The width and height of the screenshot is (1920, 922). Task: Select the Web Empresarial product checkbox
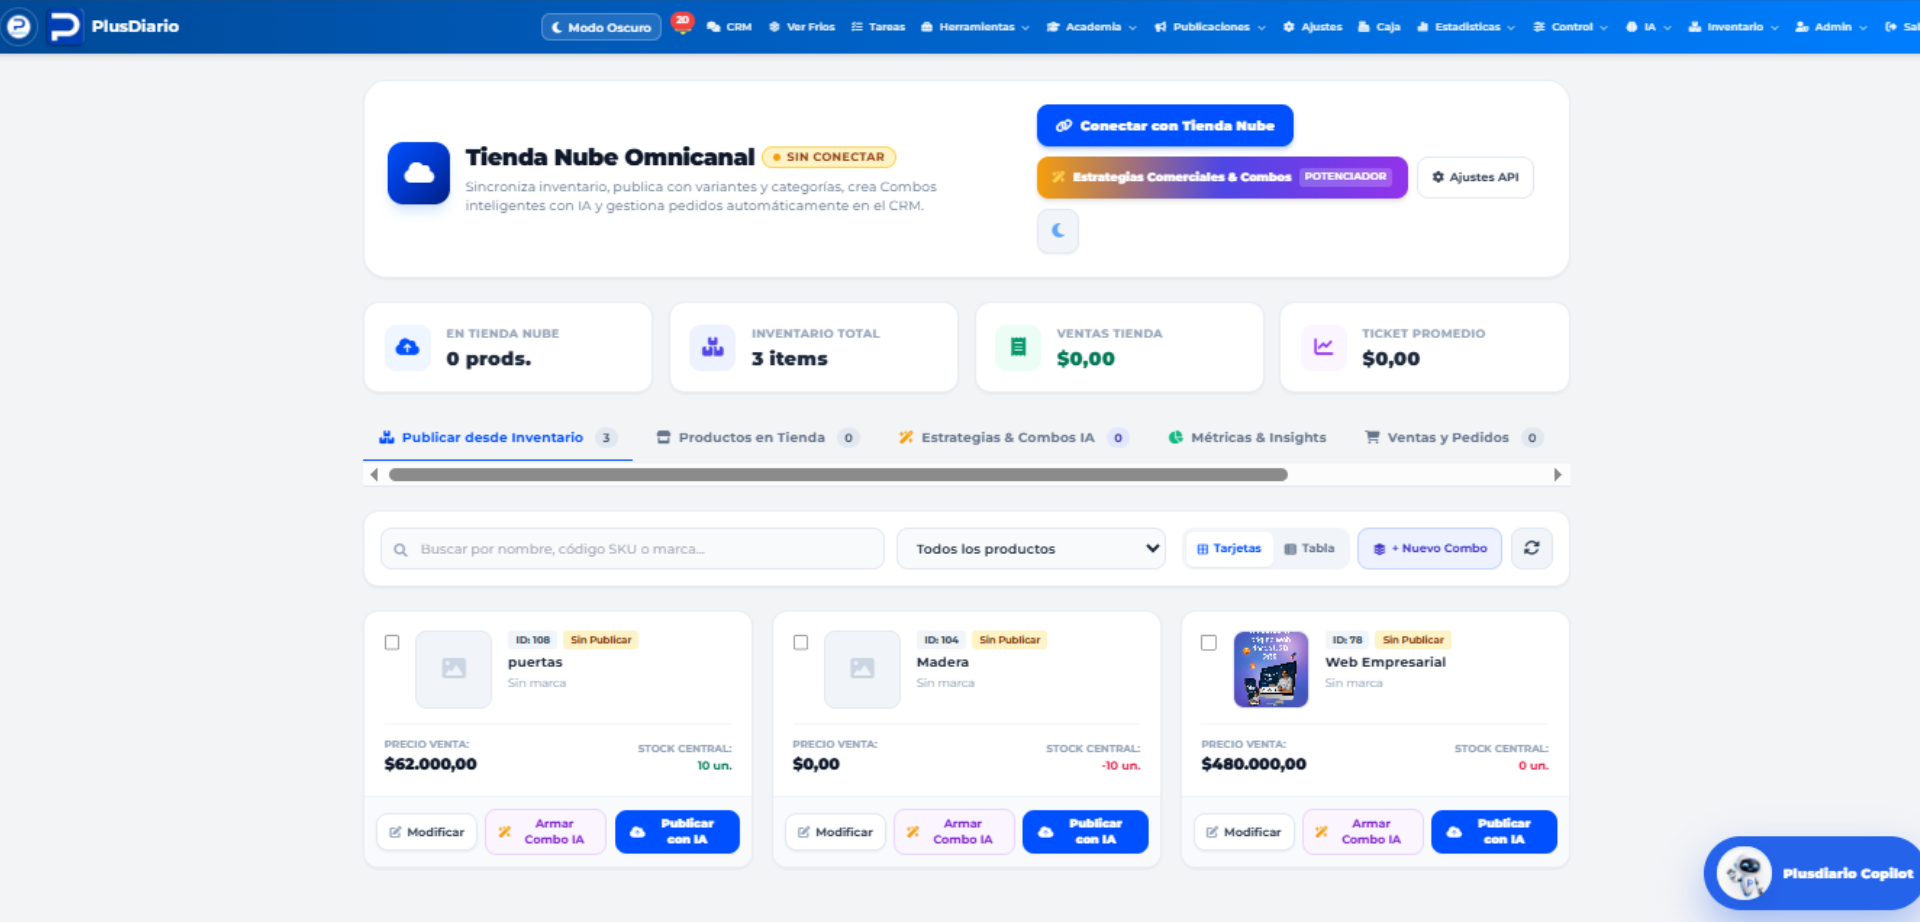pos(1208,642)
